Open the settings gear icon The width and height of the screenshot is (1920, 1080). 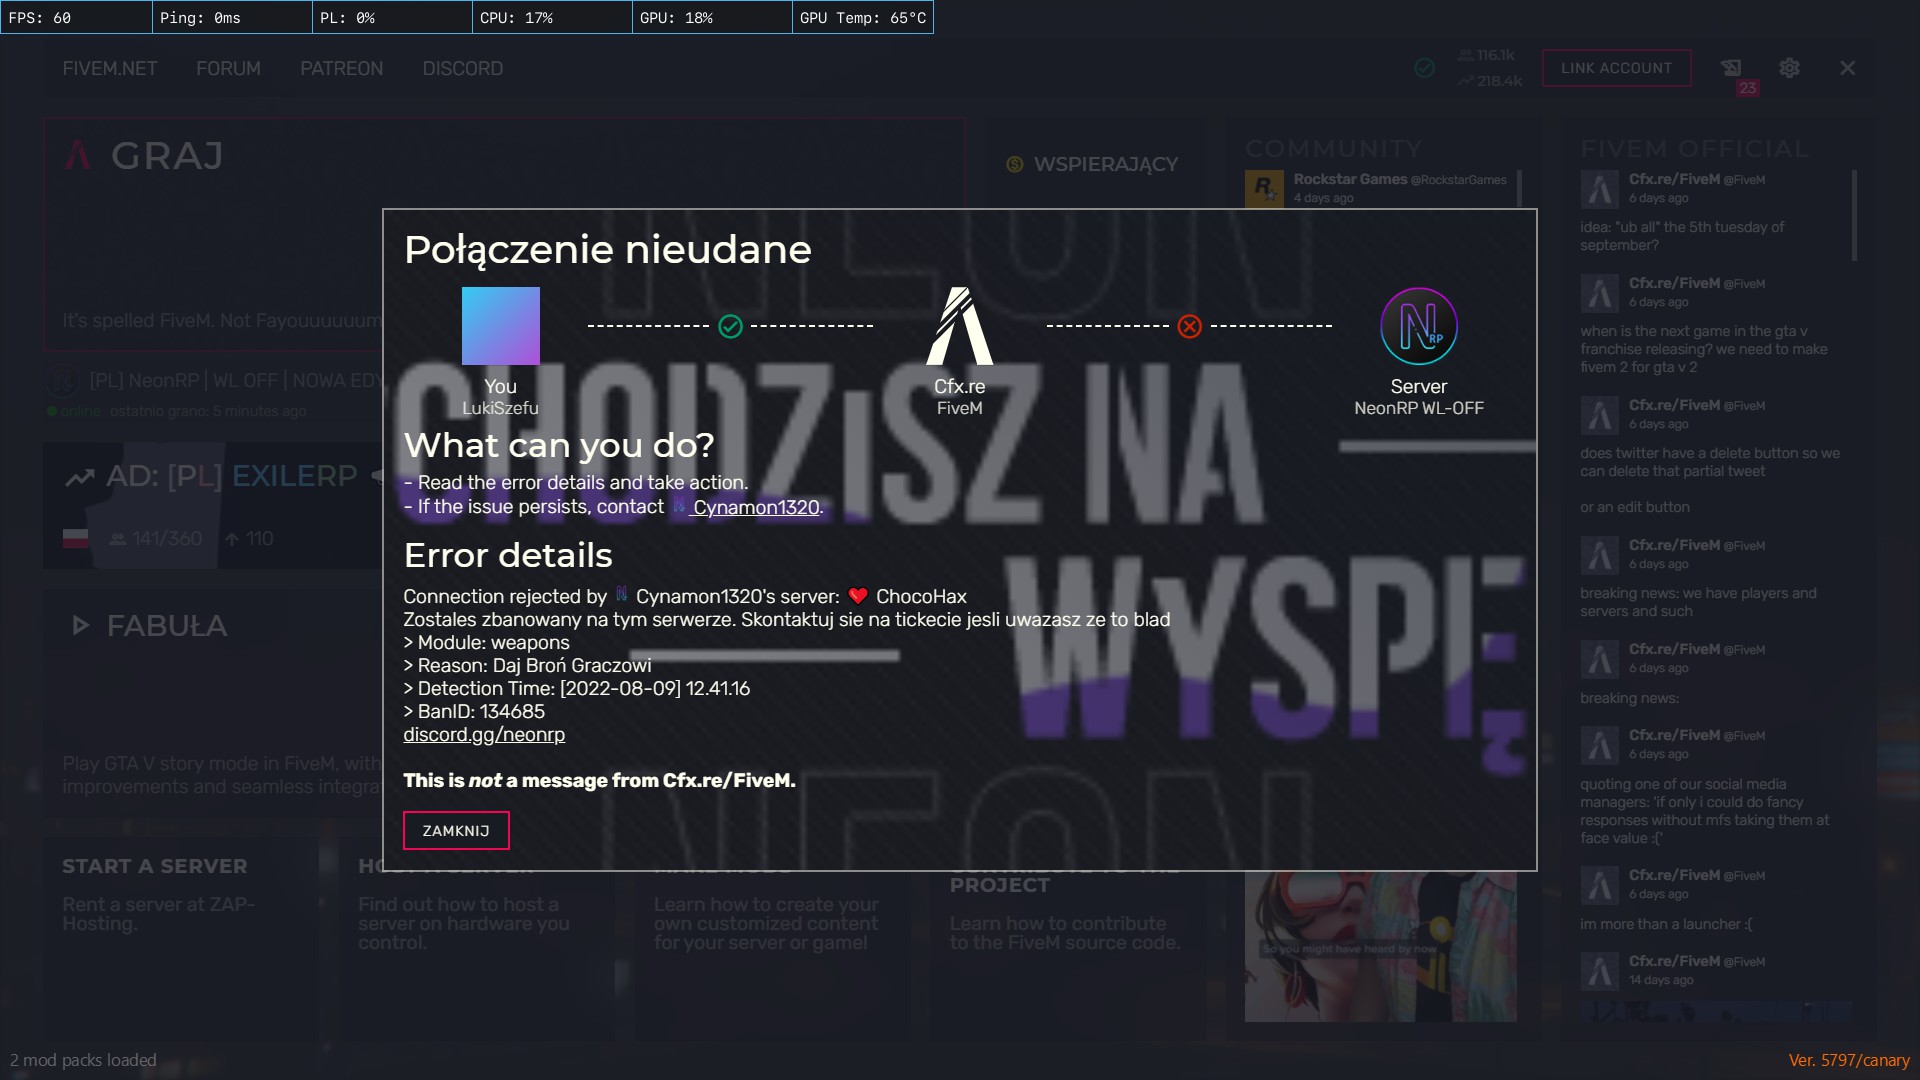[1789, 68]
